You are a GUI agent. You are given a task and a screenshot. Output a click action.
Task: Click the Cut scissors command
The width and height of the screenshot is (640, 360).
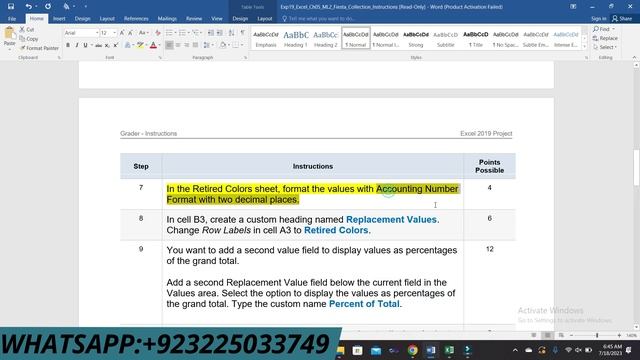point(27,29)
